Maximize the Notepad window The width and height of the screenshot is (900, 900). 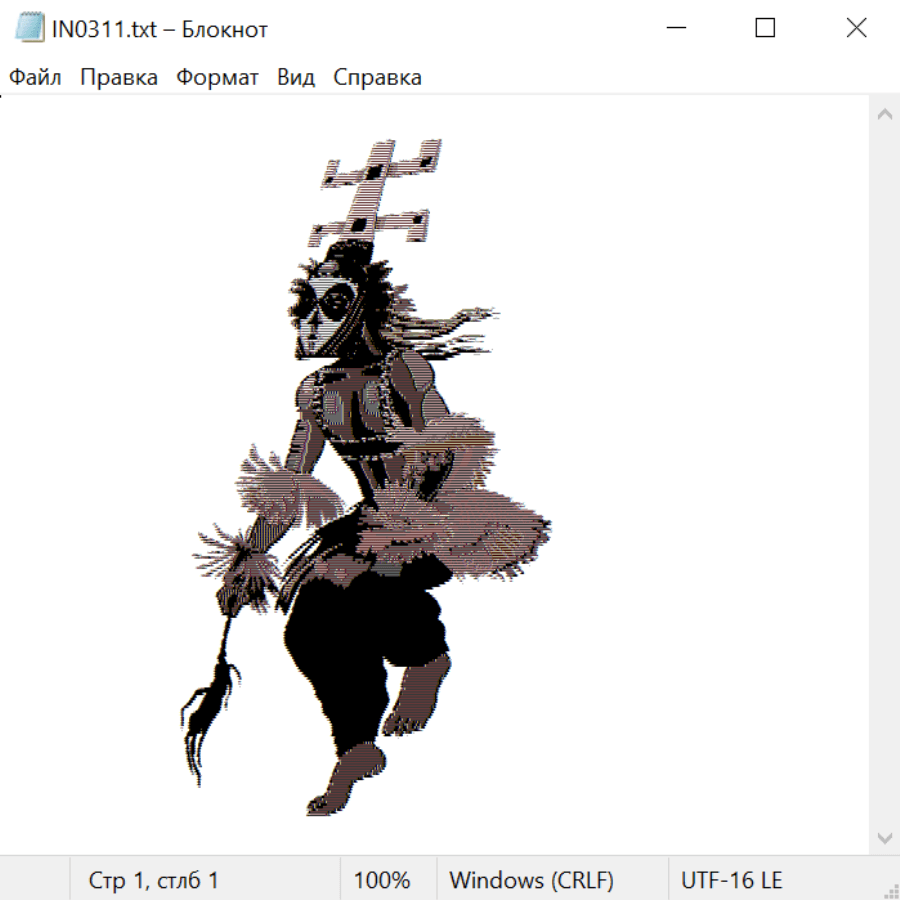(x=765, y=29)
